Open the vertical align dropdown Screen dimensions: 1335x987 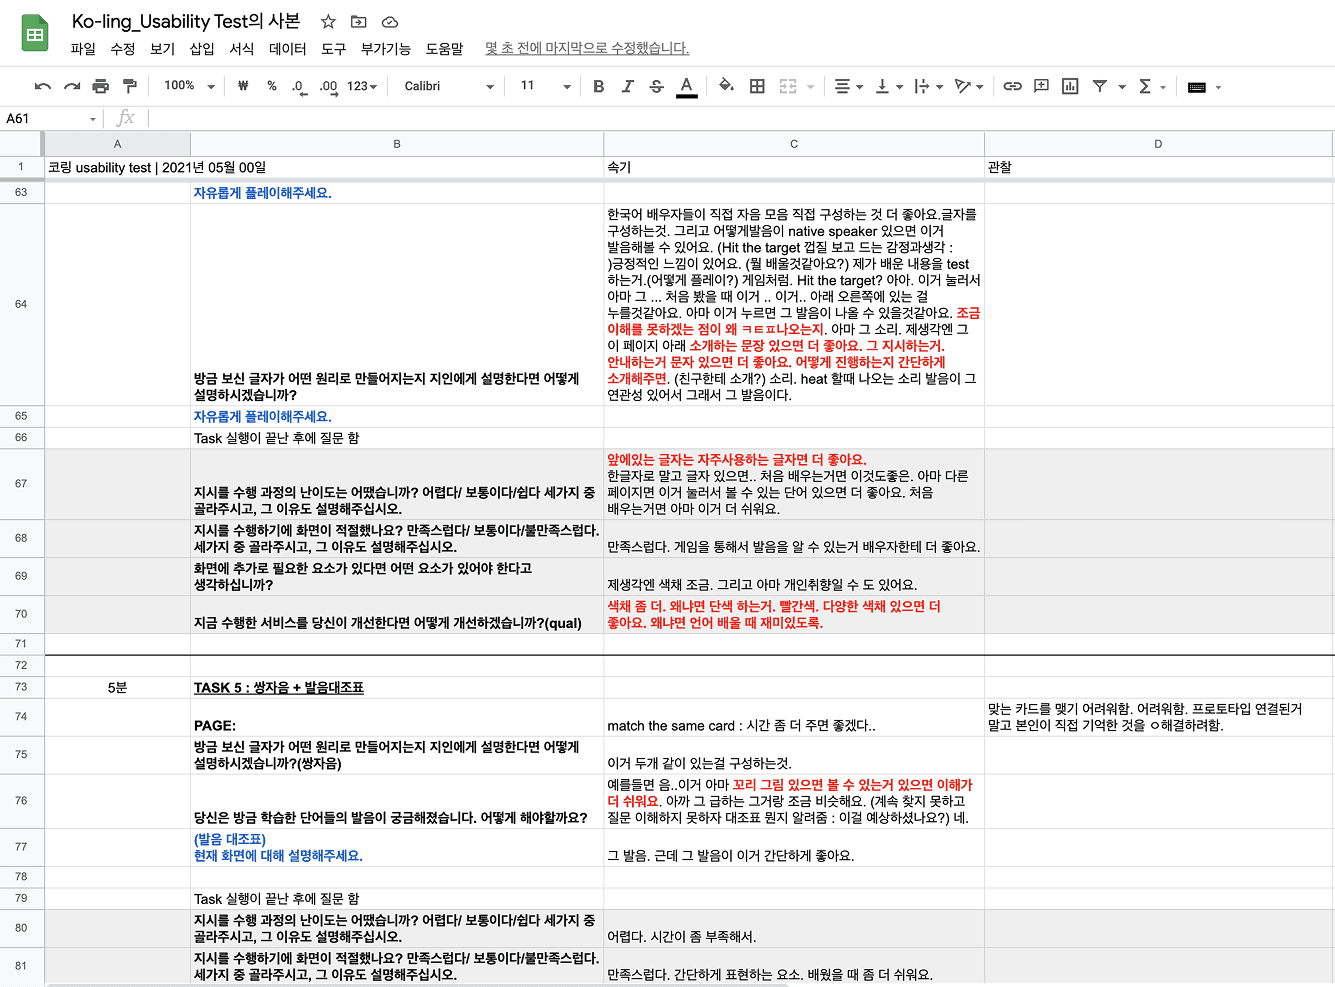tap(888, 87)
